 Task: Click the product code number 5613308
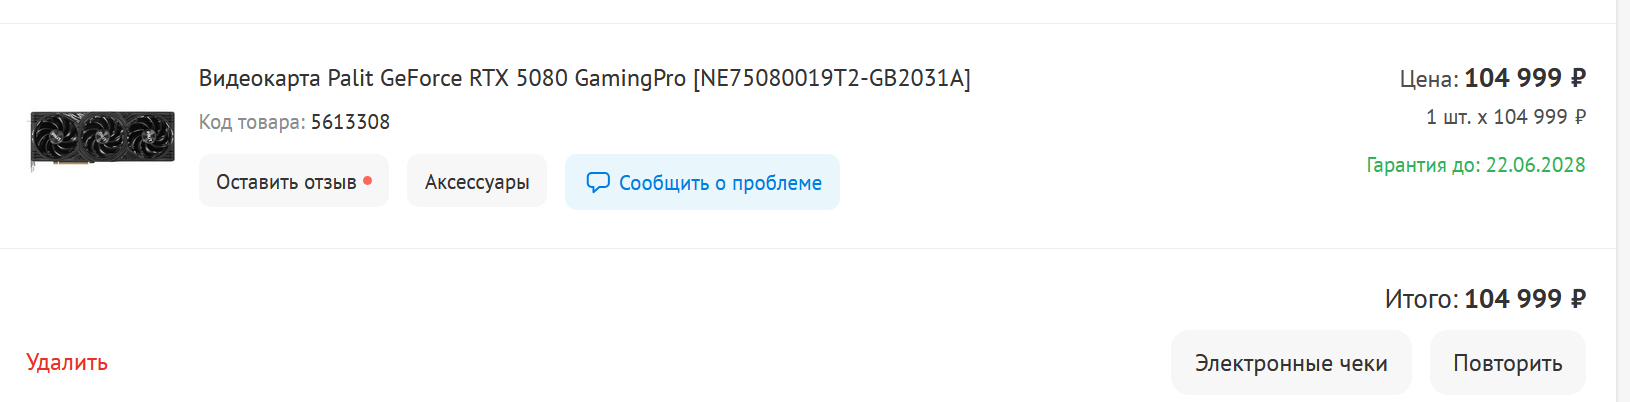tap(350, 122)
